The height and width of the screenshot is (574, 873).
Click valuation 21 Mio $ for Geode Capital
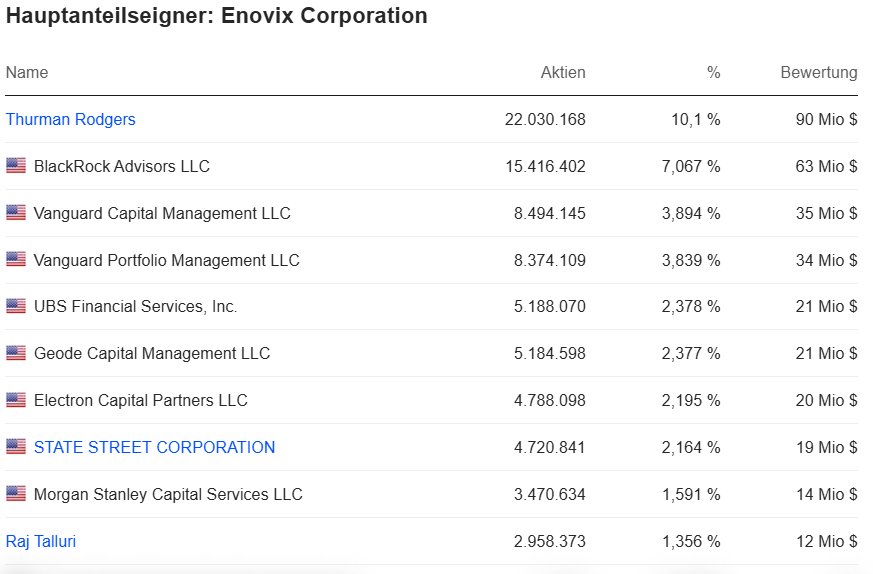(826, 353)
